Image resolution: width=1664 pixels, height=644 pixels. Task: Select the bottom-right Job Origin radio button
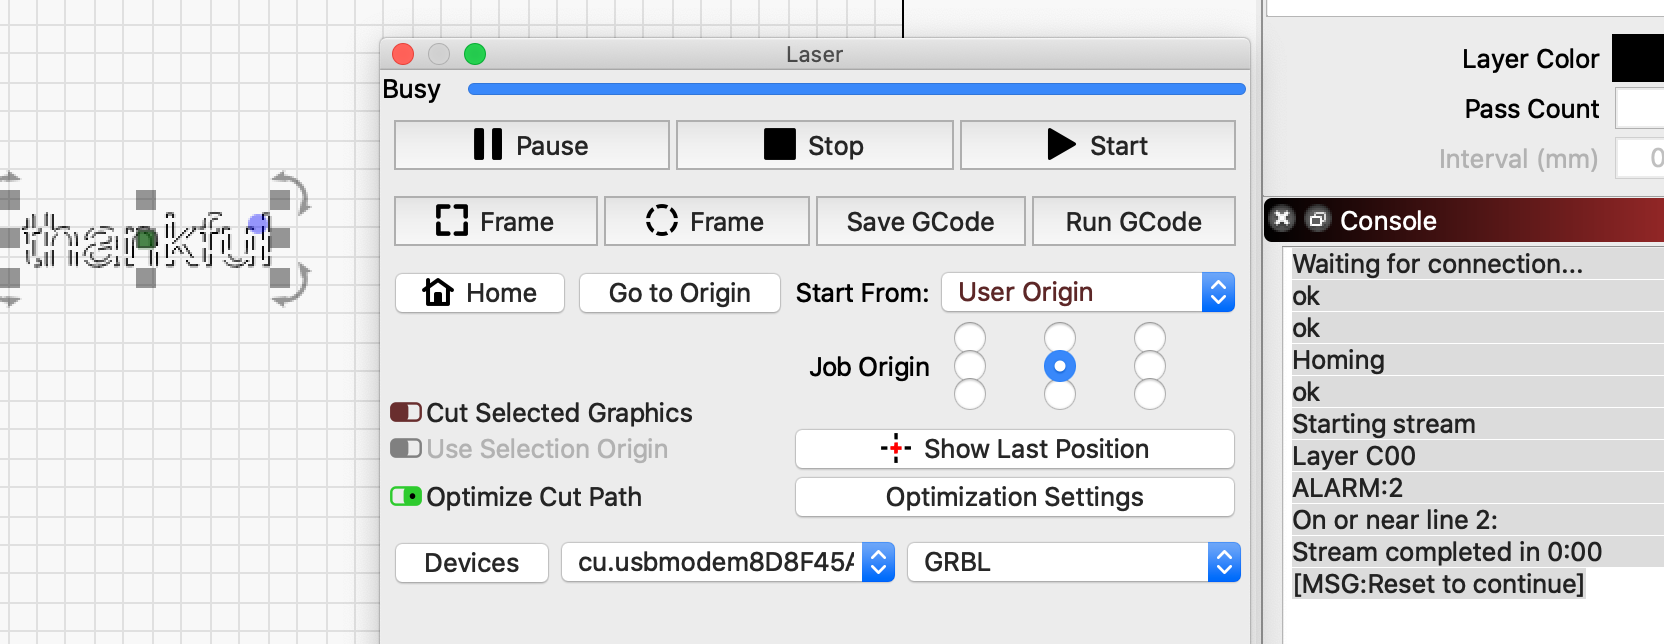coord(1150,394)
